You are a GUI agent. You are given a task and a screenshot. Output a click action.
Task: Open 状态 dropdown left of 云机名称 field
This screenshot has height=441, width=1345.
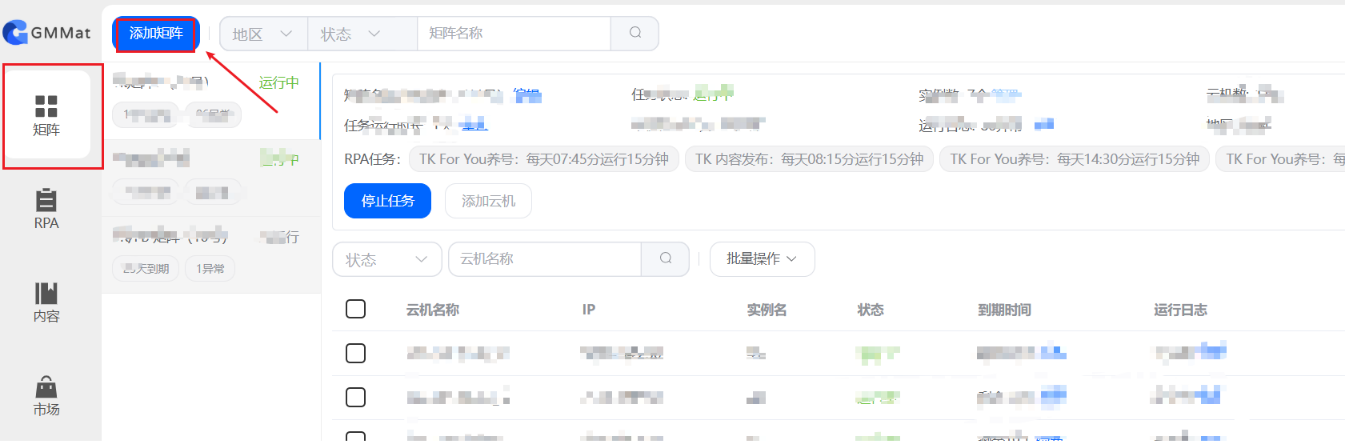click(387, 259)
